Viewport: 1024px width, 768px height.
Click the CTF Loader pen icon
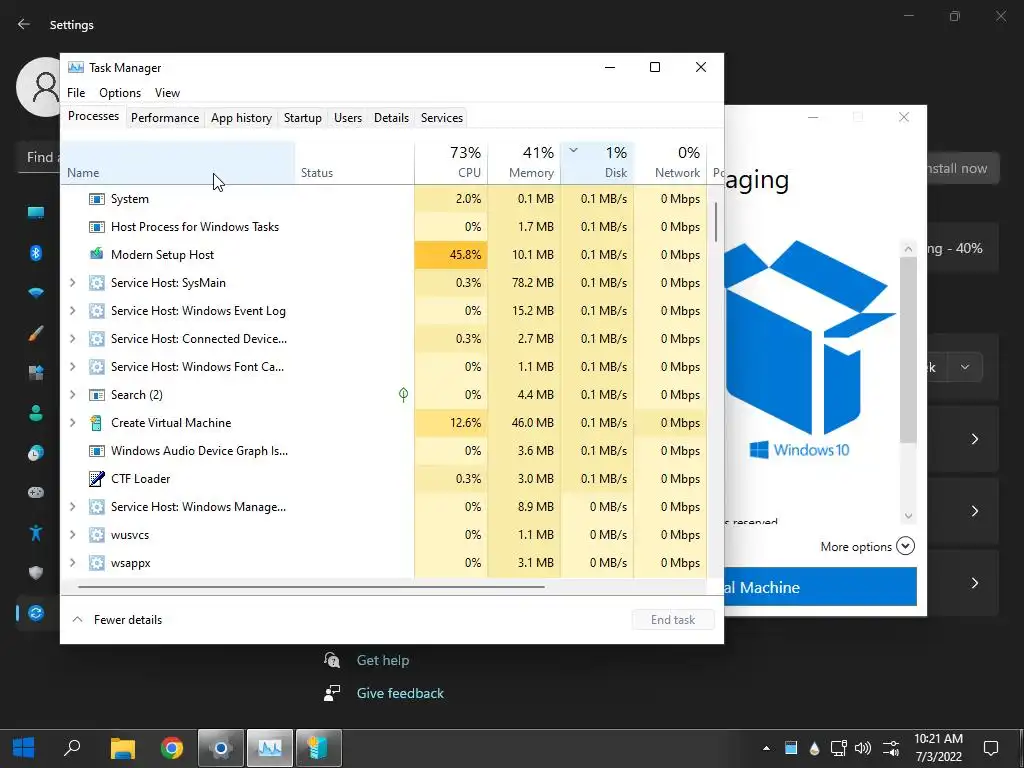coord(97,479)
